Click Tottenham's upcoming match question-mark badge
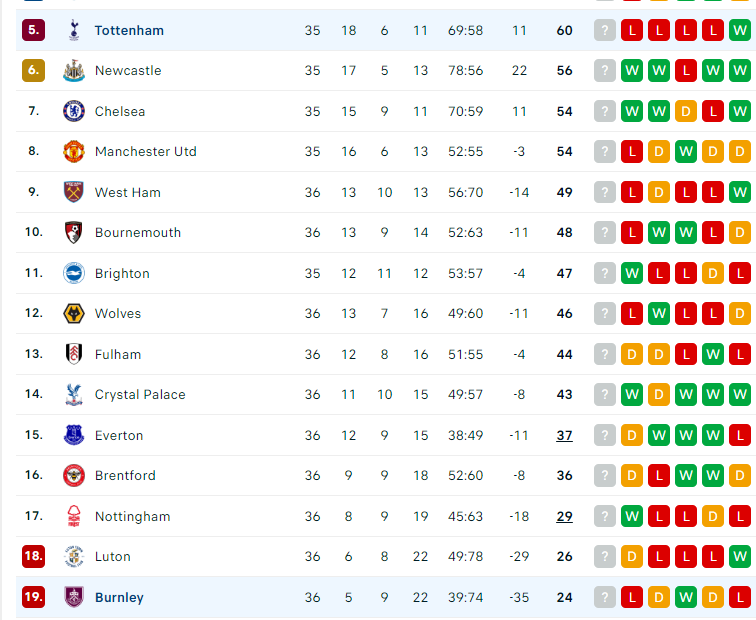The height and width of the screenshot is (620, 756). (x=605, y=30)
